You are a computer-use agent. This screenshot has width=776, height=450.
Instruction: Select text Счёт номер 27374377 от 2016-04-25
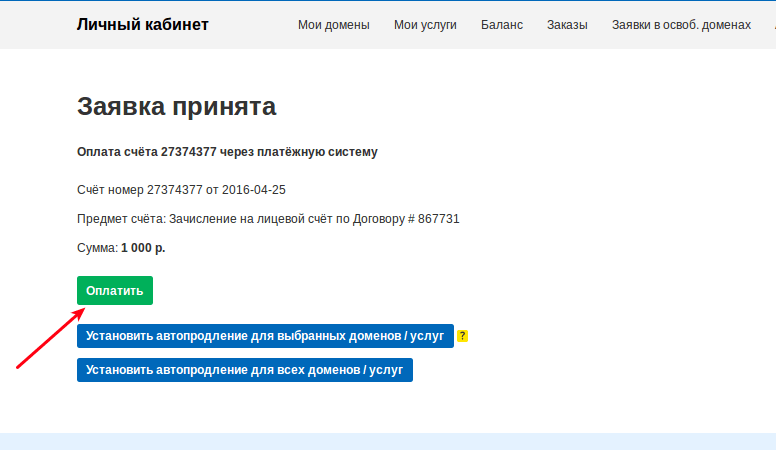pyautogui.click(x=181, y=190)
